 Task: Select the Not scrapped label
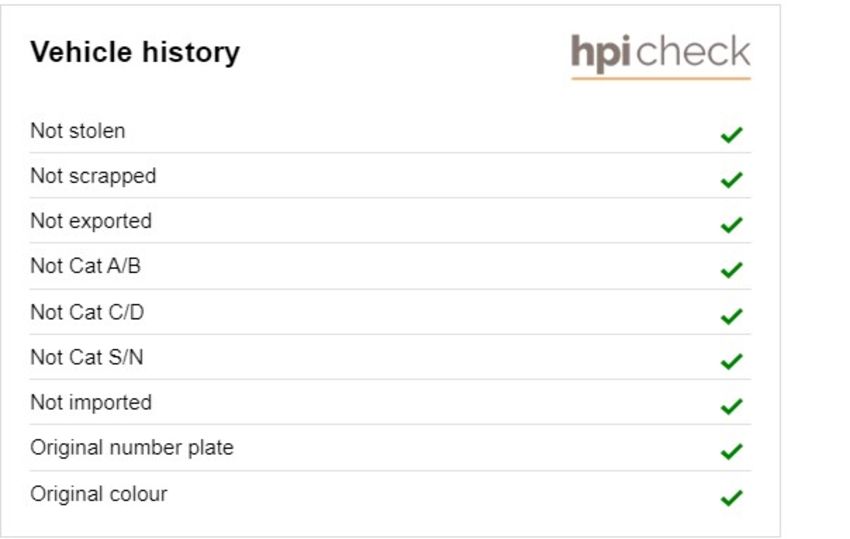pyautogui.click(x=93, y=177)
